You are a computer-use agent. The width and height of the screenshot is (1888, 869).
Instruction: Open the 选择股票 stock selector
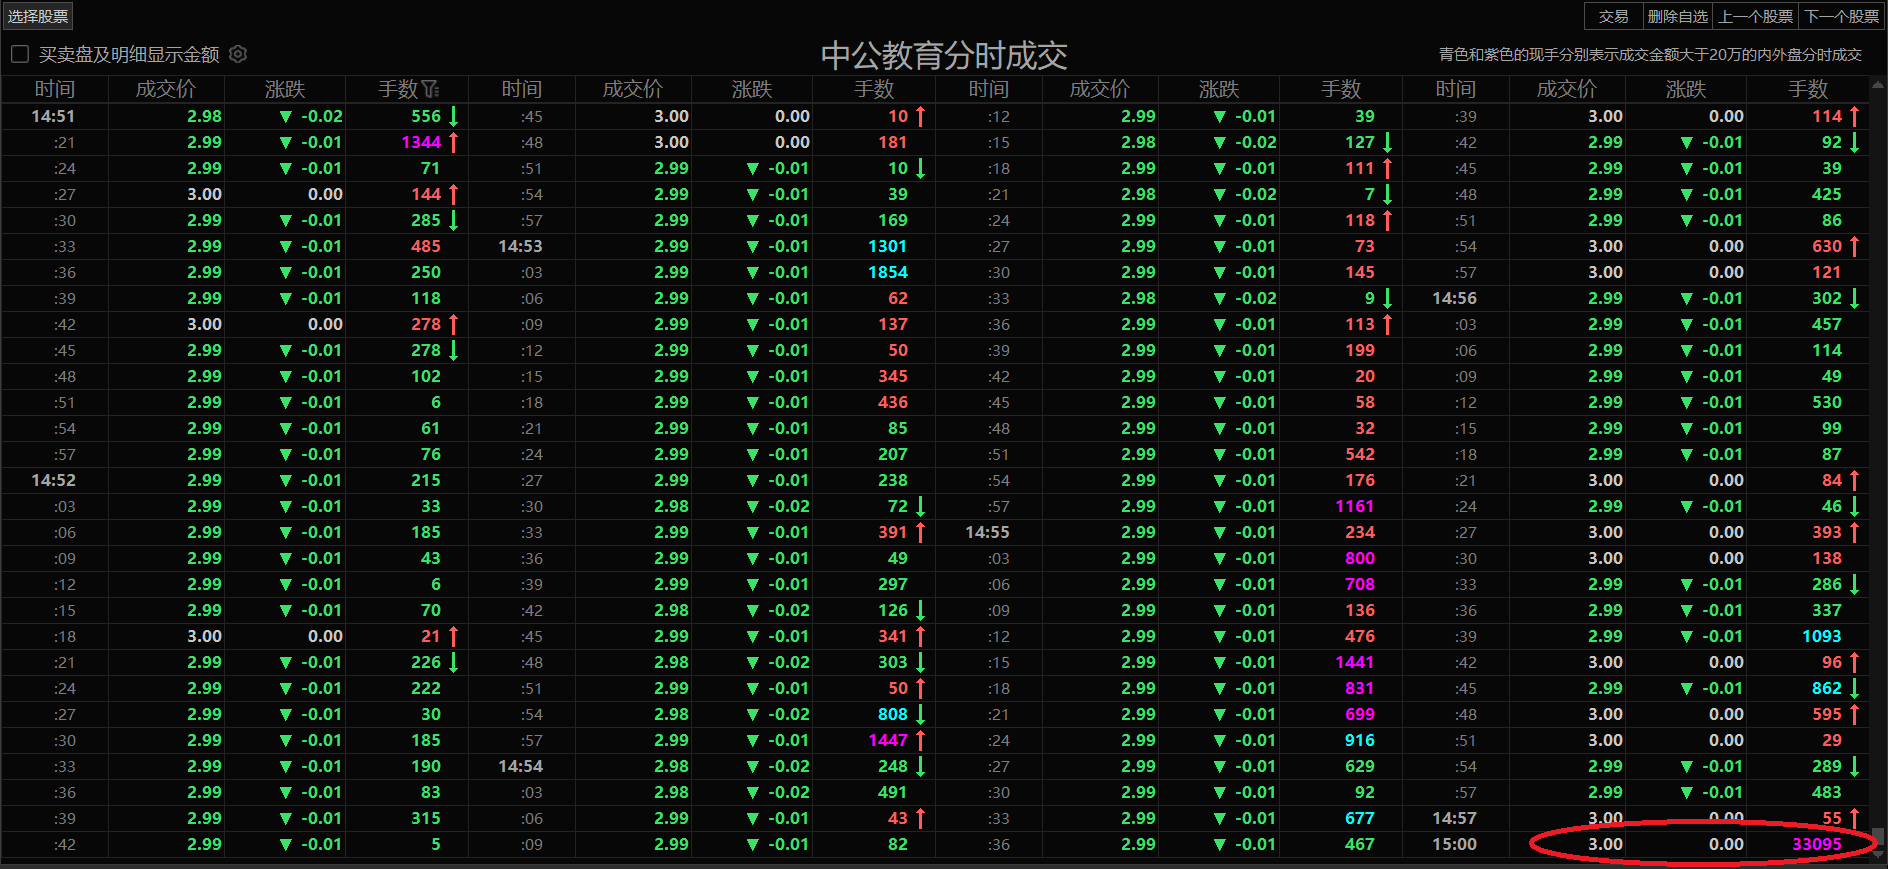coord(38,16)
